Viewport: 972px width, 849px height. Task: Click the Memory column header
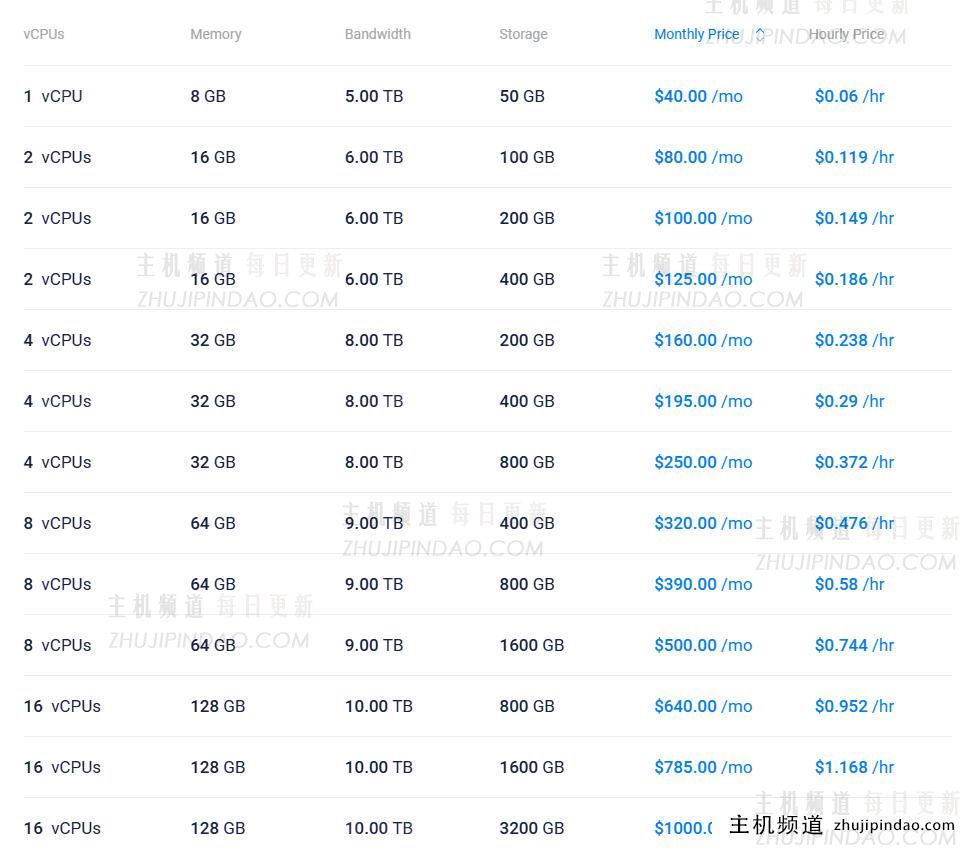pyautogui.click(x=216, y=35)
